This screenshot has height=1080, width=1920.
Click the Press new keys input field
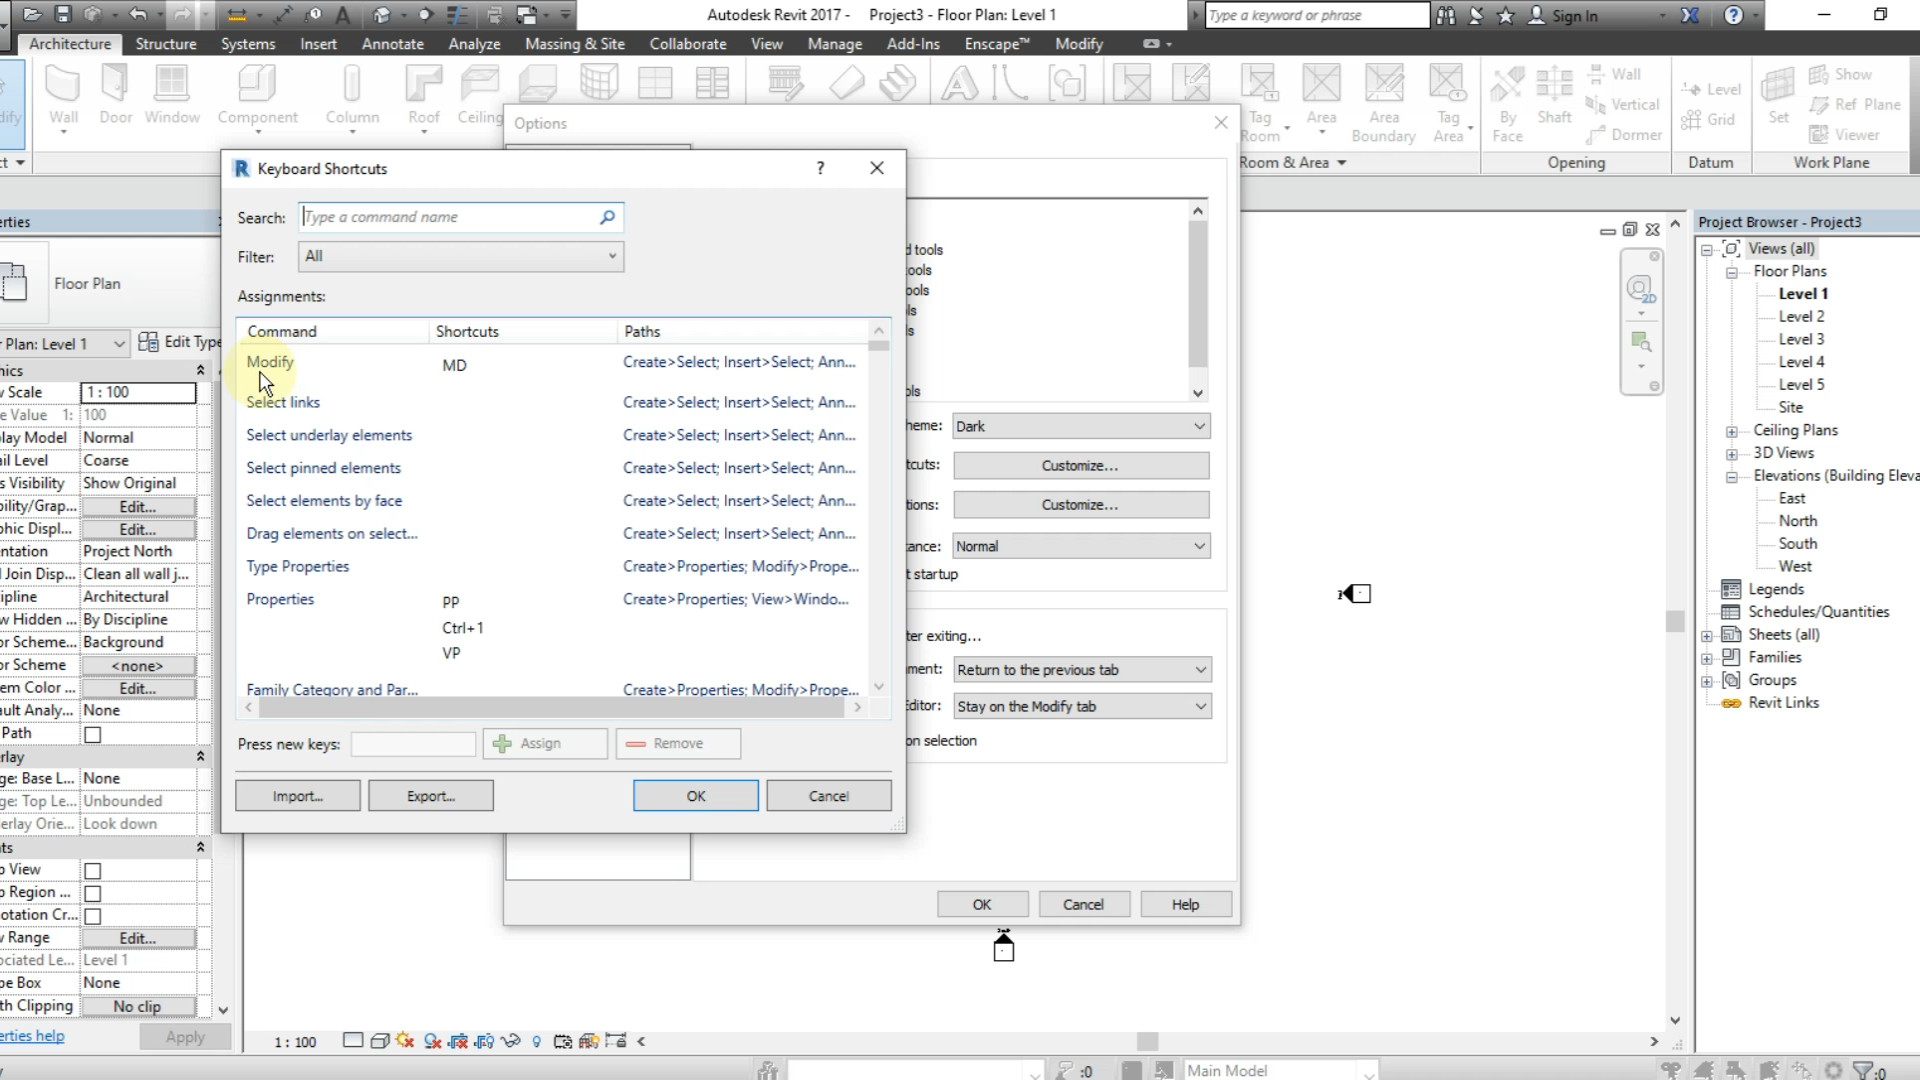[413, 744]
